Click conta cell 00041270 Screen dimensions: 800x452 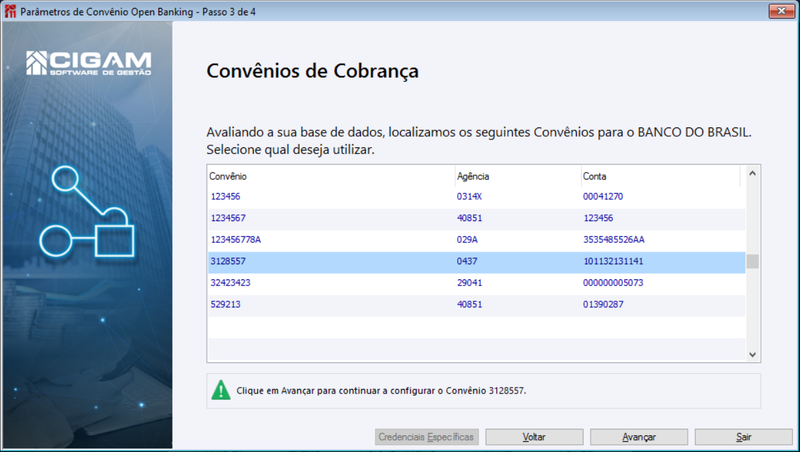point(603,196)
